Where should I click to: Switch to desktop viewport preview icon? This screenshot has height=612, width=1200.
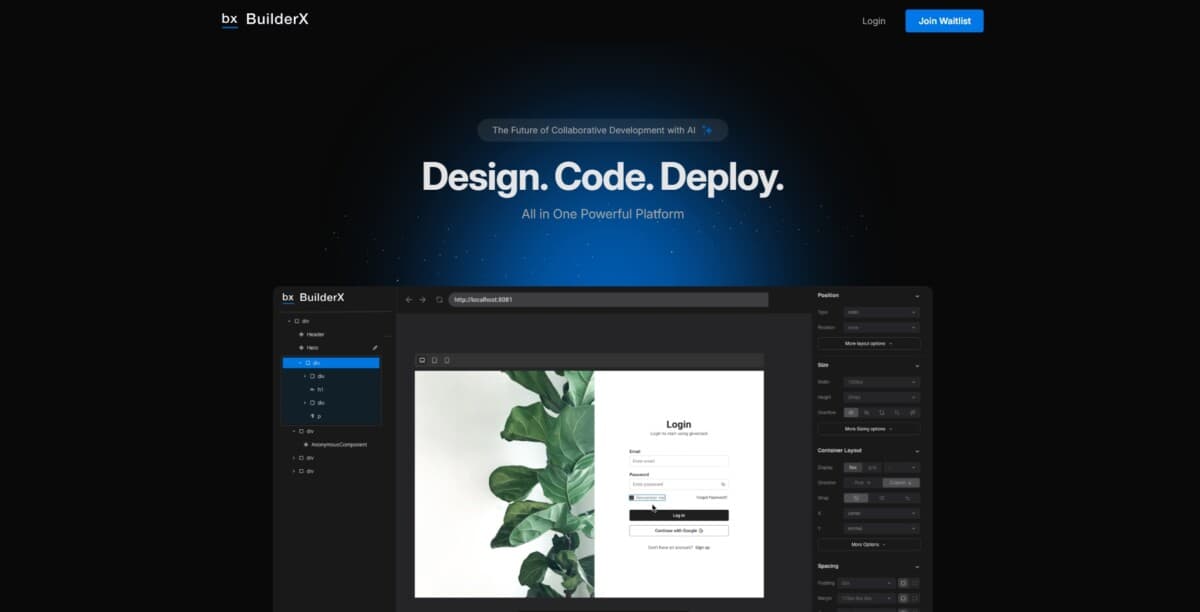click(x=422, y=360)
